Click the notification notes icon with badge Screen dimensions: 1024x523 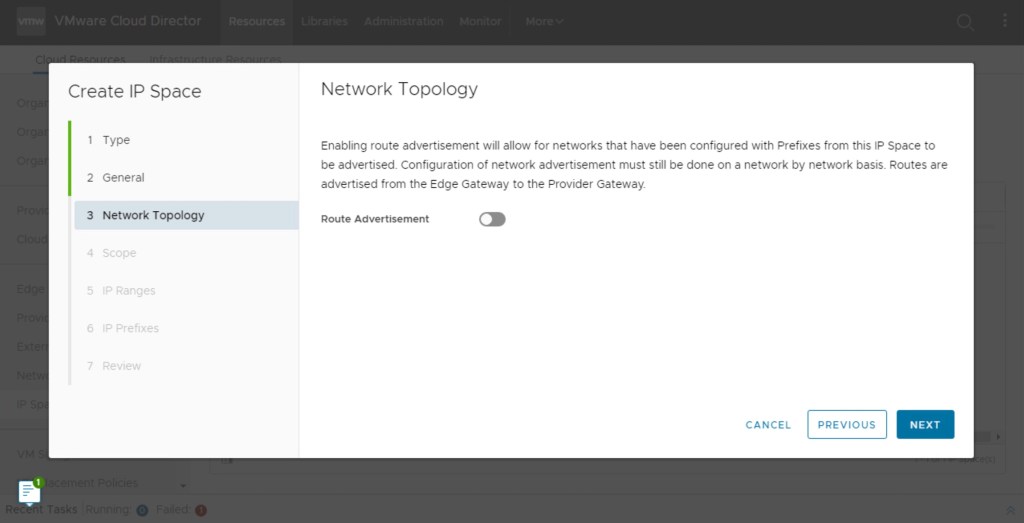[30, 492]
